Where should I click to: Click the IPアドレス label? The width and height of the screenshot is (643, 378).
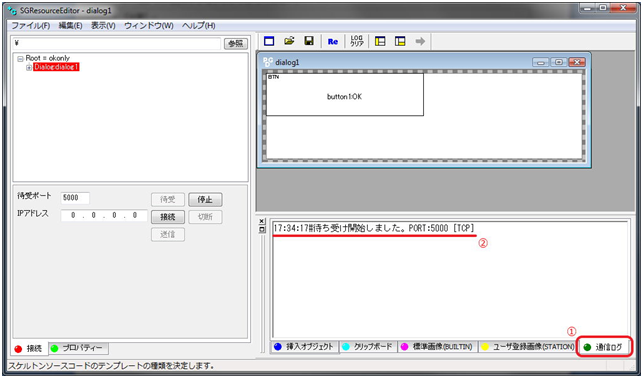pyautogui.click(x=33, y=213)
